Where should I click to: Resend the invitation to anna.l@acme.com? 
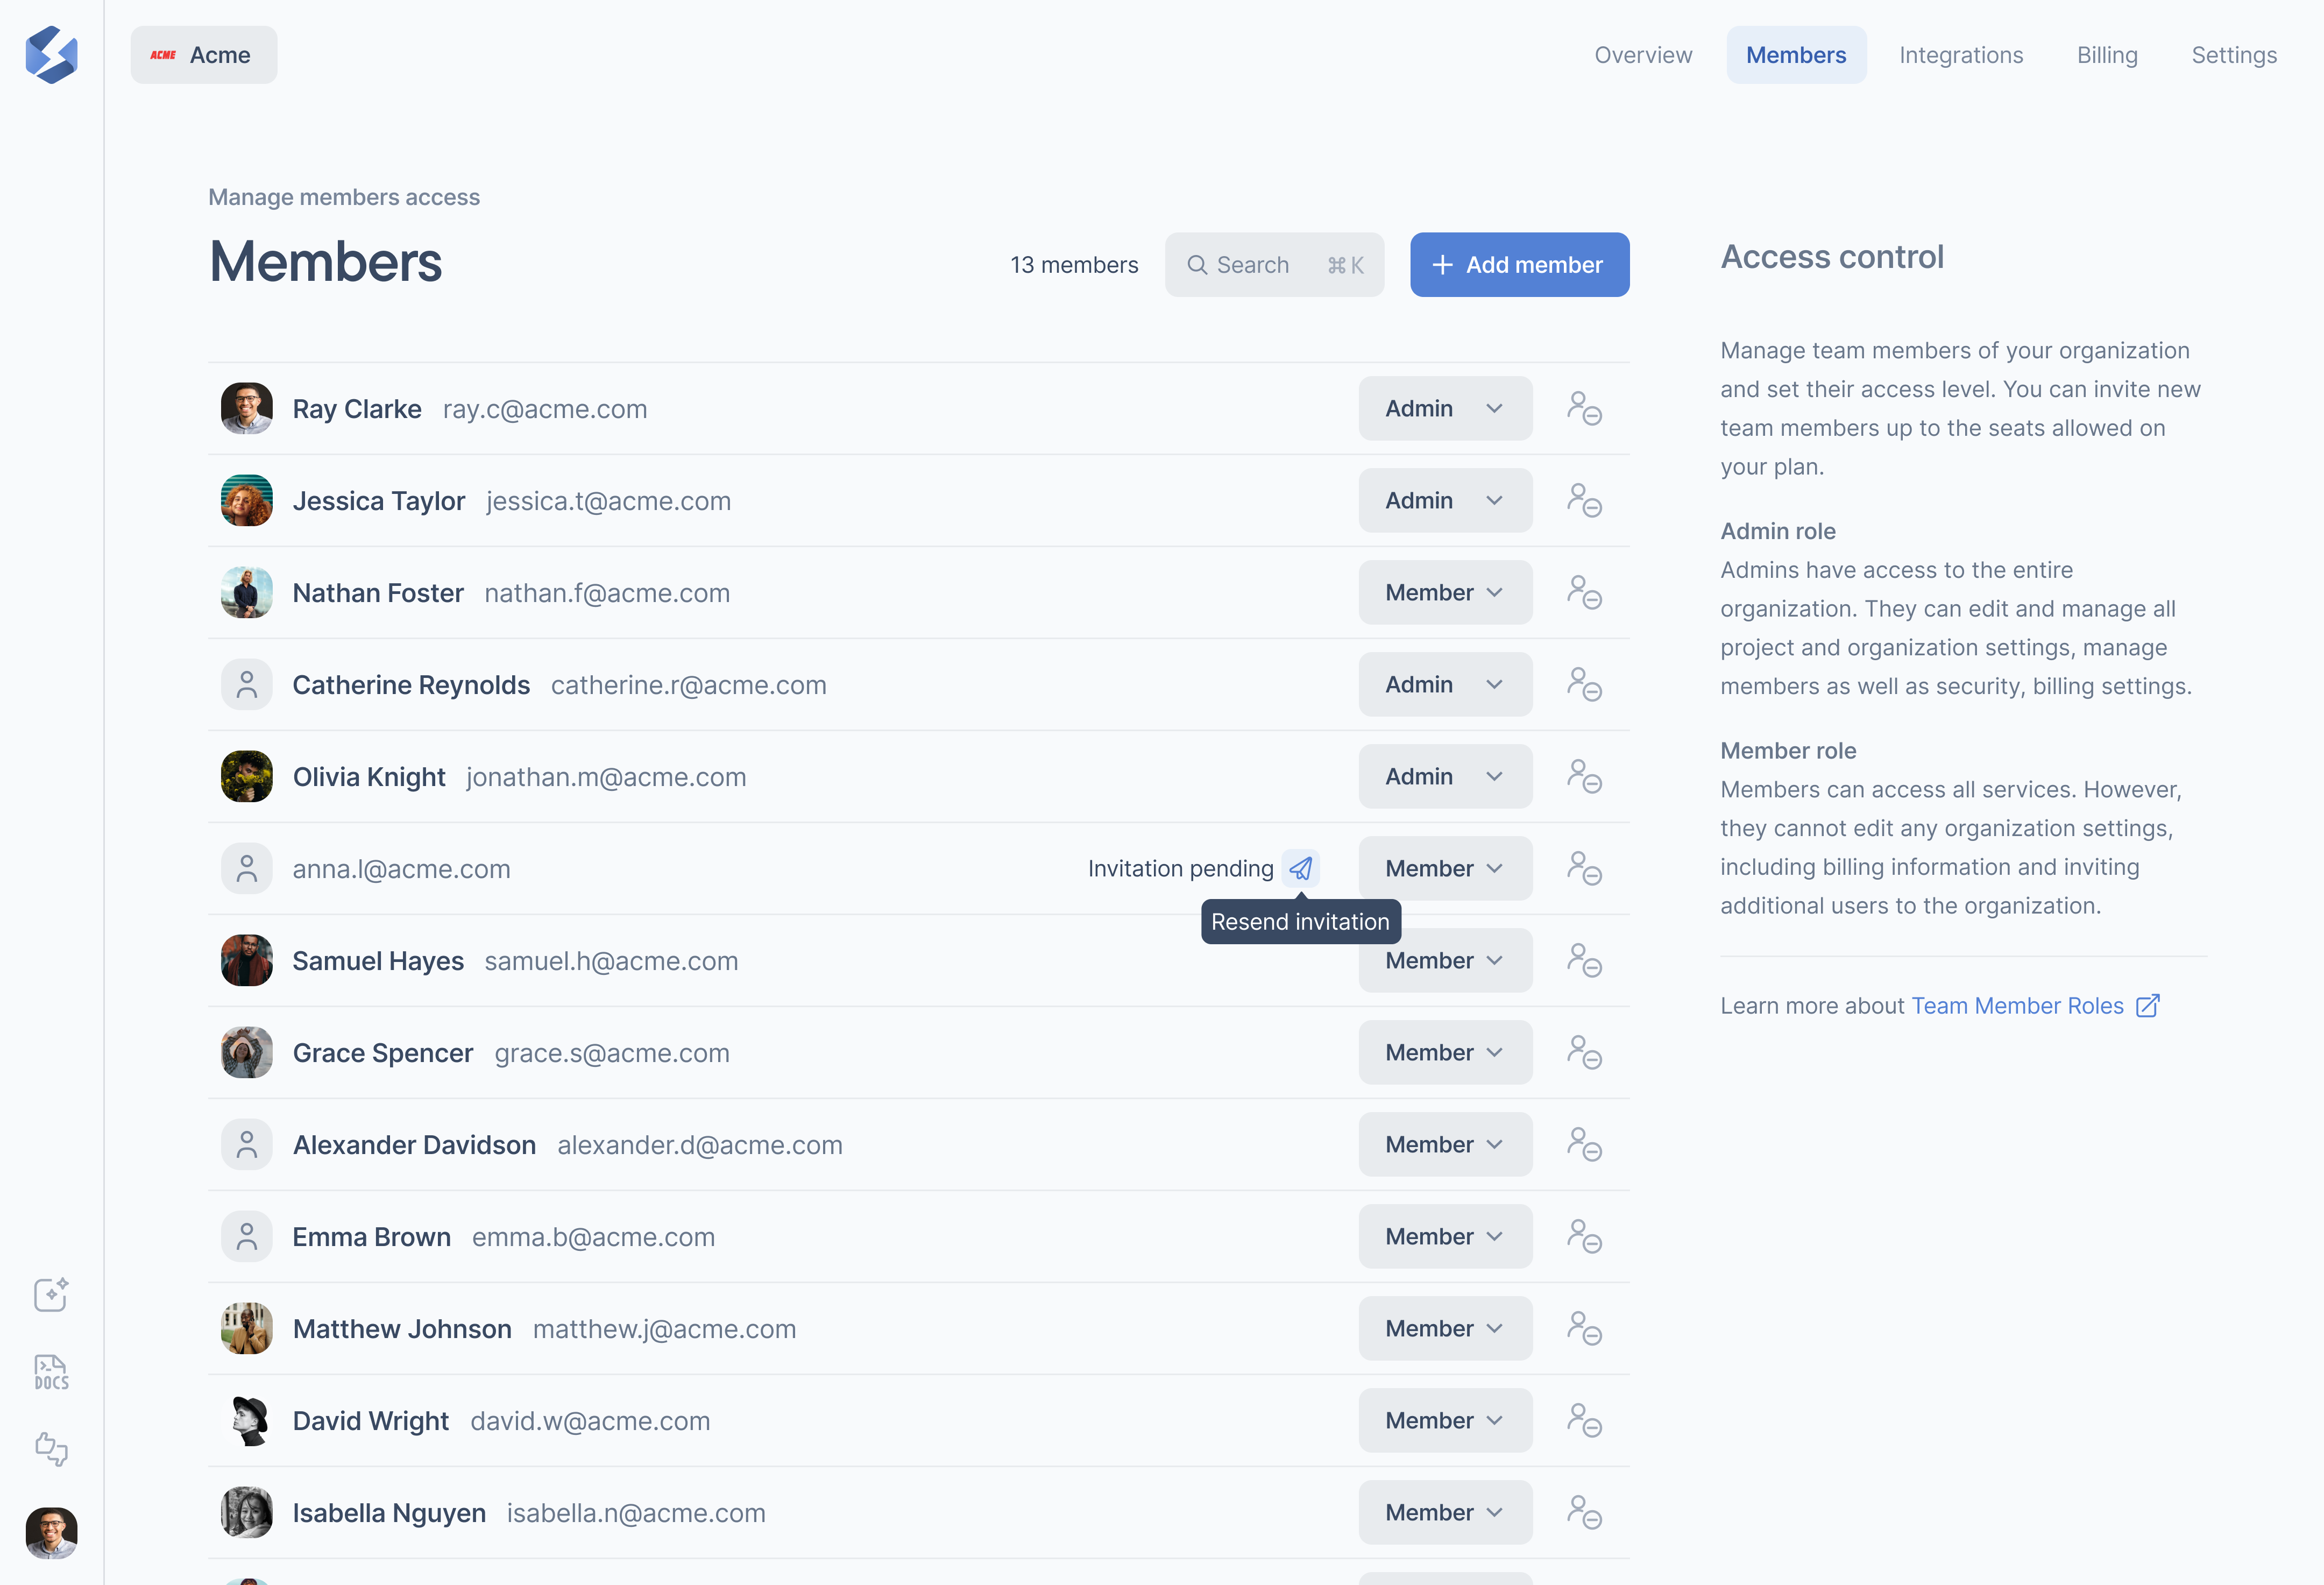pos(1301,868)
